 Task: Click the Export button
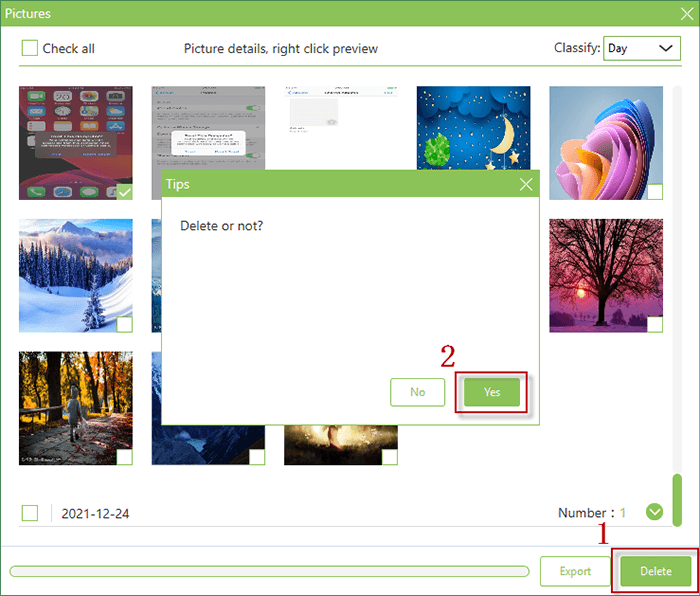pos(575,571)
